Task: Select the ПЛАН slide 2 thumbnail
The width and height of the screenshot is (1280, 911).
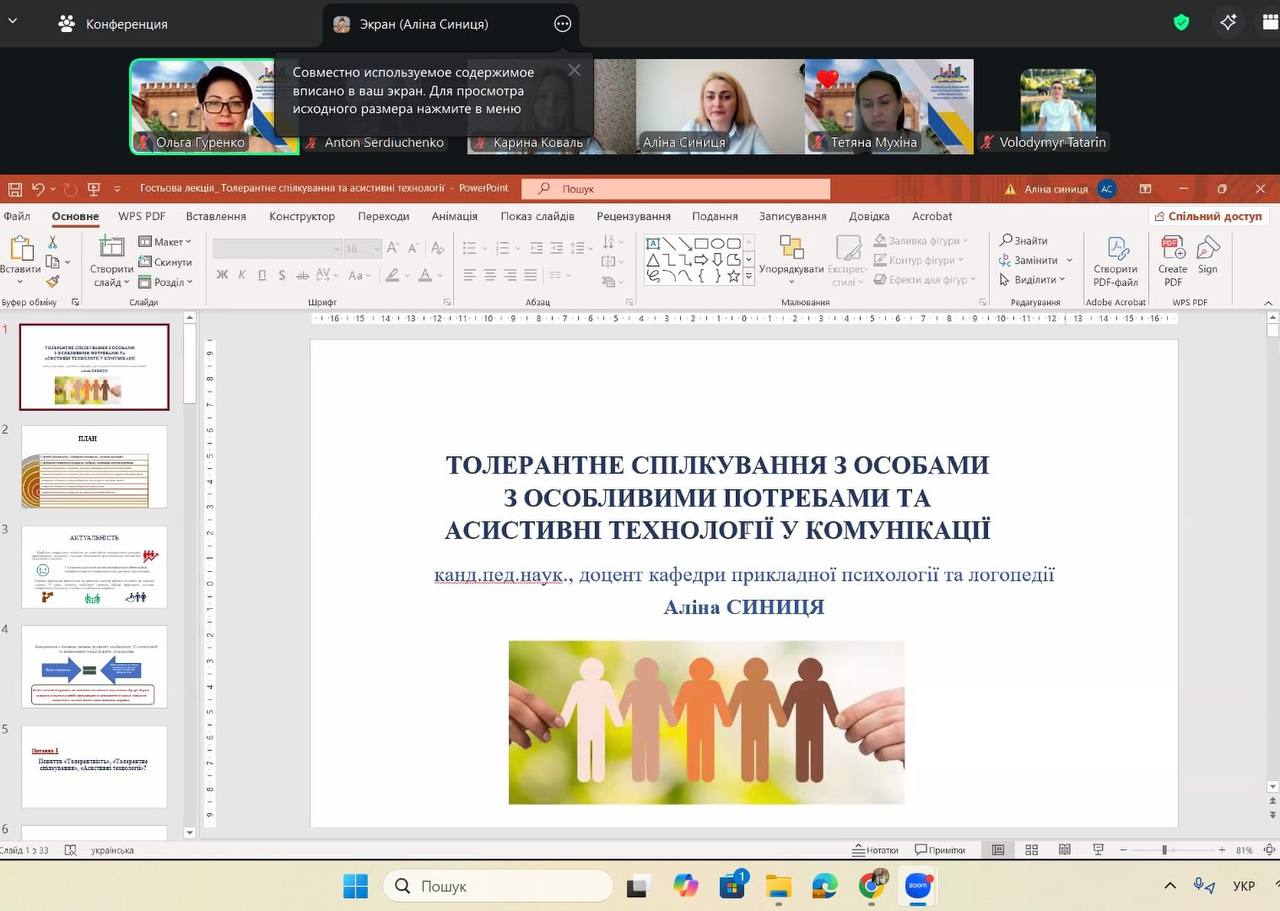Action: click(x=94, y=467)
